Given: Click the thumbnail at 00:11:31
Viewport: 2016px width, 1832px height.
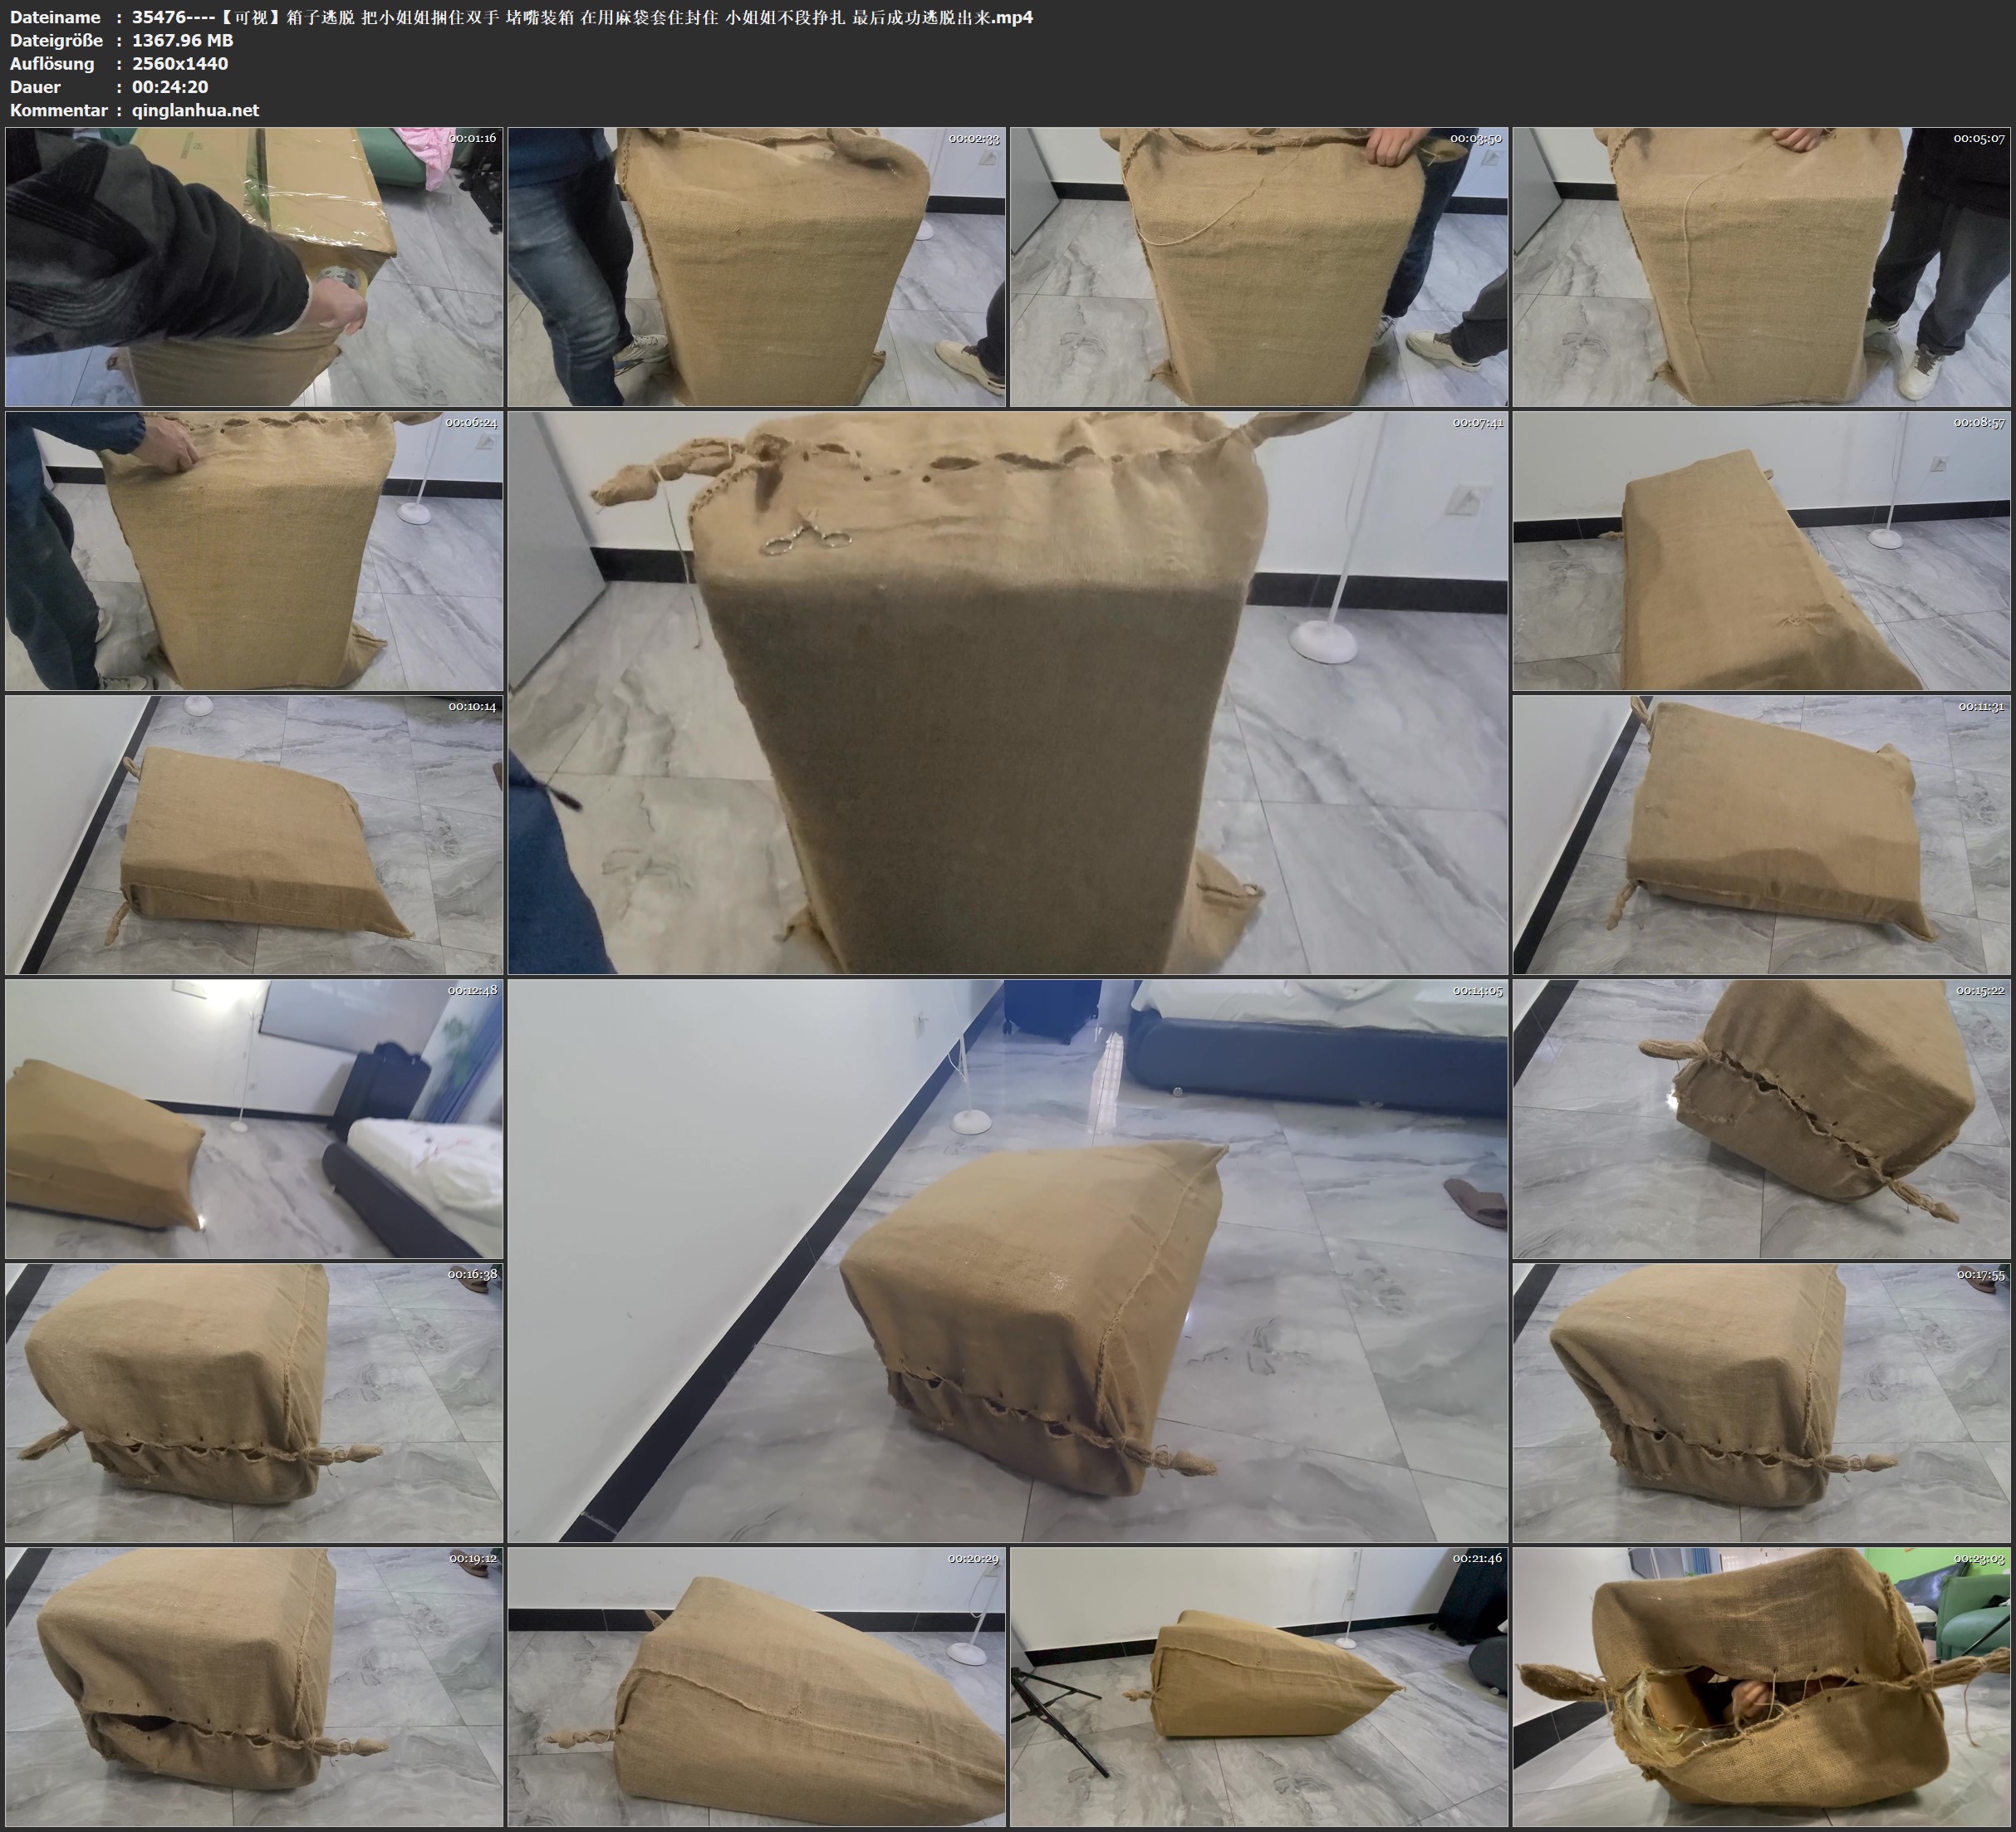Looking at the screenshot, I should click(1761, 835).
